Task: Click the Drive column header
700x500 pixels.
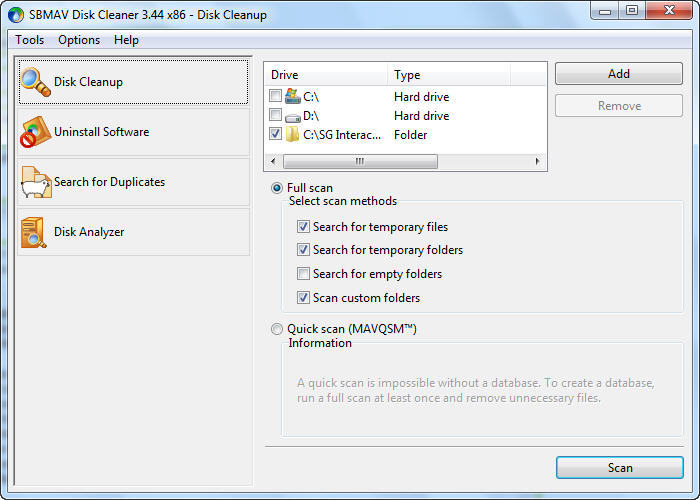Action: [x=326, y=75]
